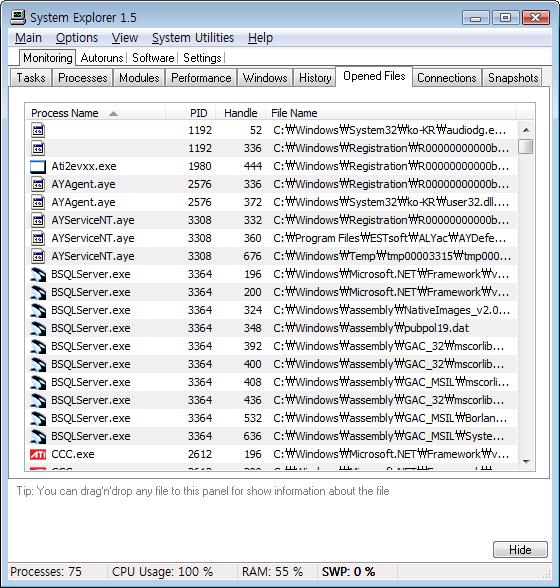560x588 pixels.
Task: Click the SWP: 0 % status entry
Action: point(348,572)
